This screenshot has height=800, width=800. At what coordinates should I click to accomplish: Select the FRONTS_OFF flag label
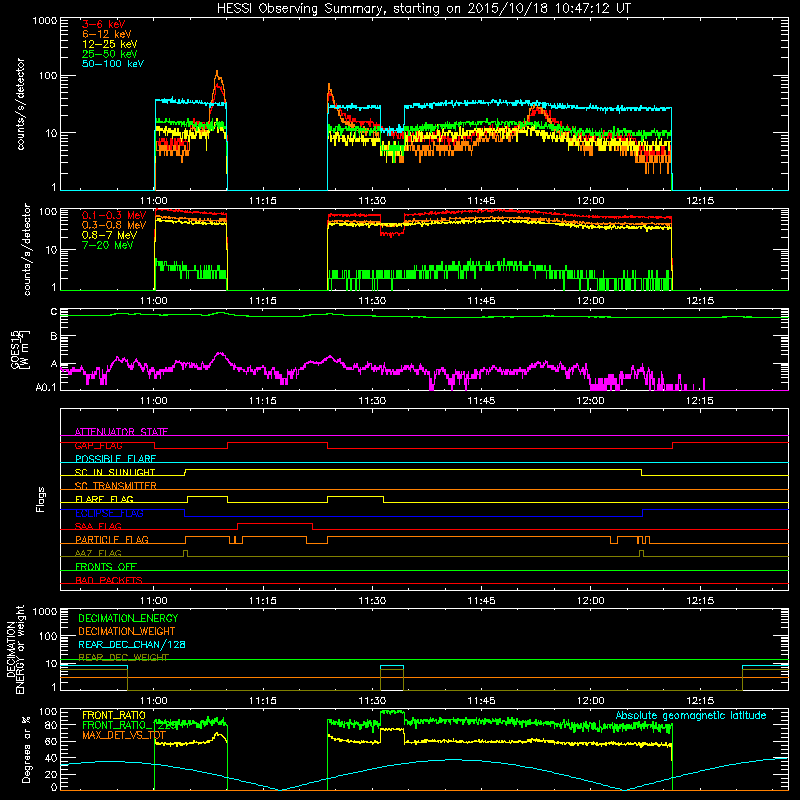tap(106, 566)
